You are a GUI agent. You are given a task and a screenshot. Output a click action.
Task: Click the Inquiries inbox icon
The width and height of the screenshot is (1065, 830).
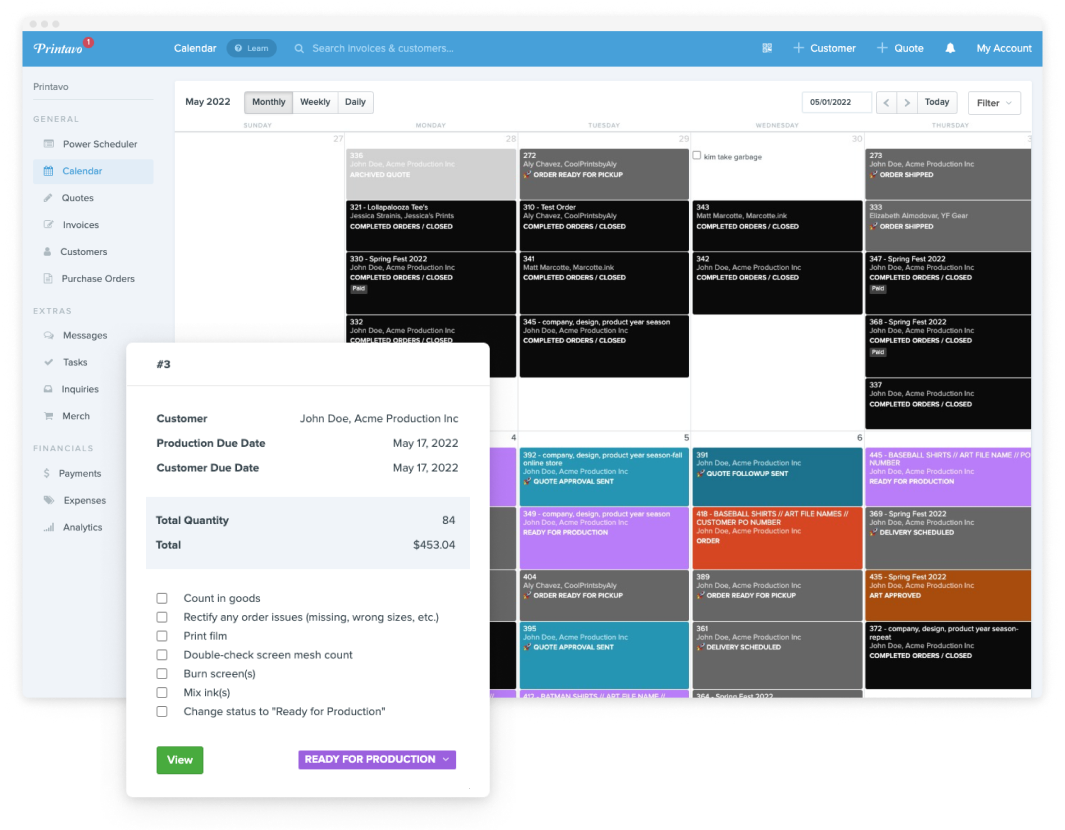click(48, 389)
